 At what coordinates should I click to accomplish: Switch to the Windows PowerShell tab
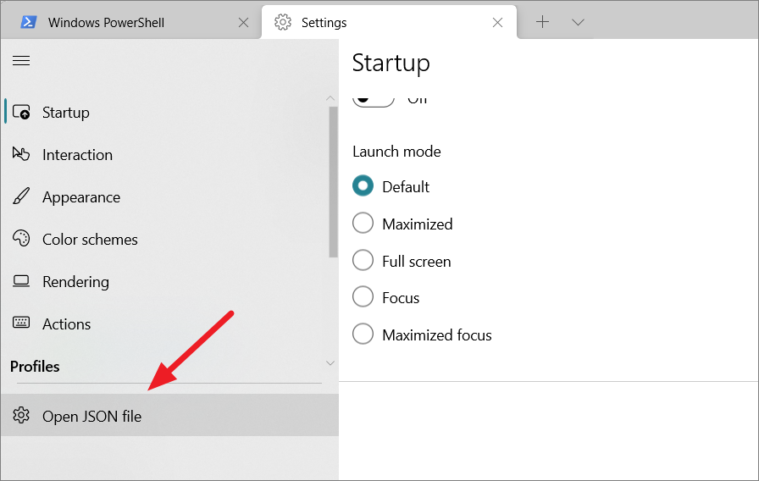point(131,22)
